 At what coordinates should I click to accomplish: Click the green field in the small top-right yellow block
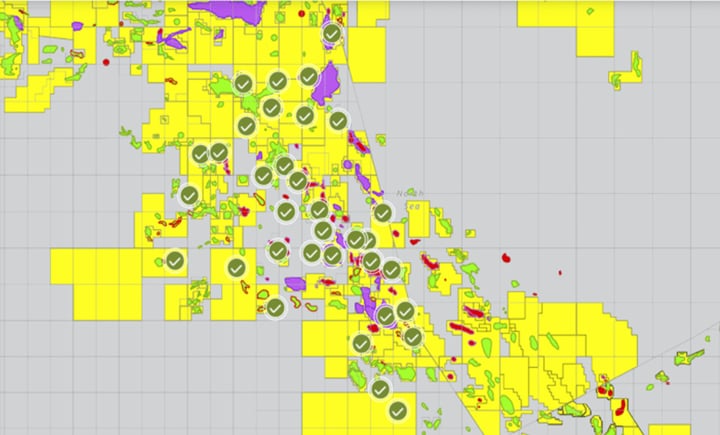tap(636, 64)
